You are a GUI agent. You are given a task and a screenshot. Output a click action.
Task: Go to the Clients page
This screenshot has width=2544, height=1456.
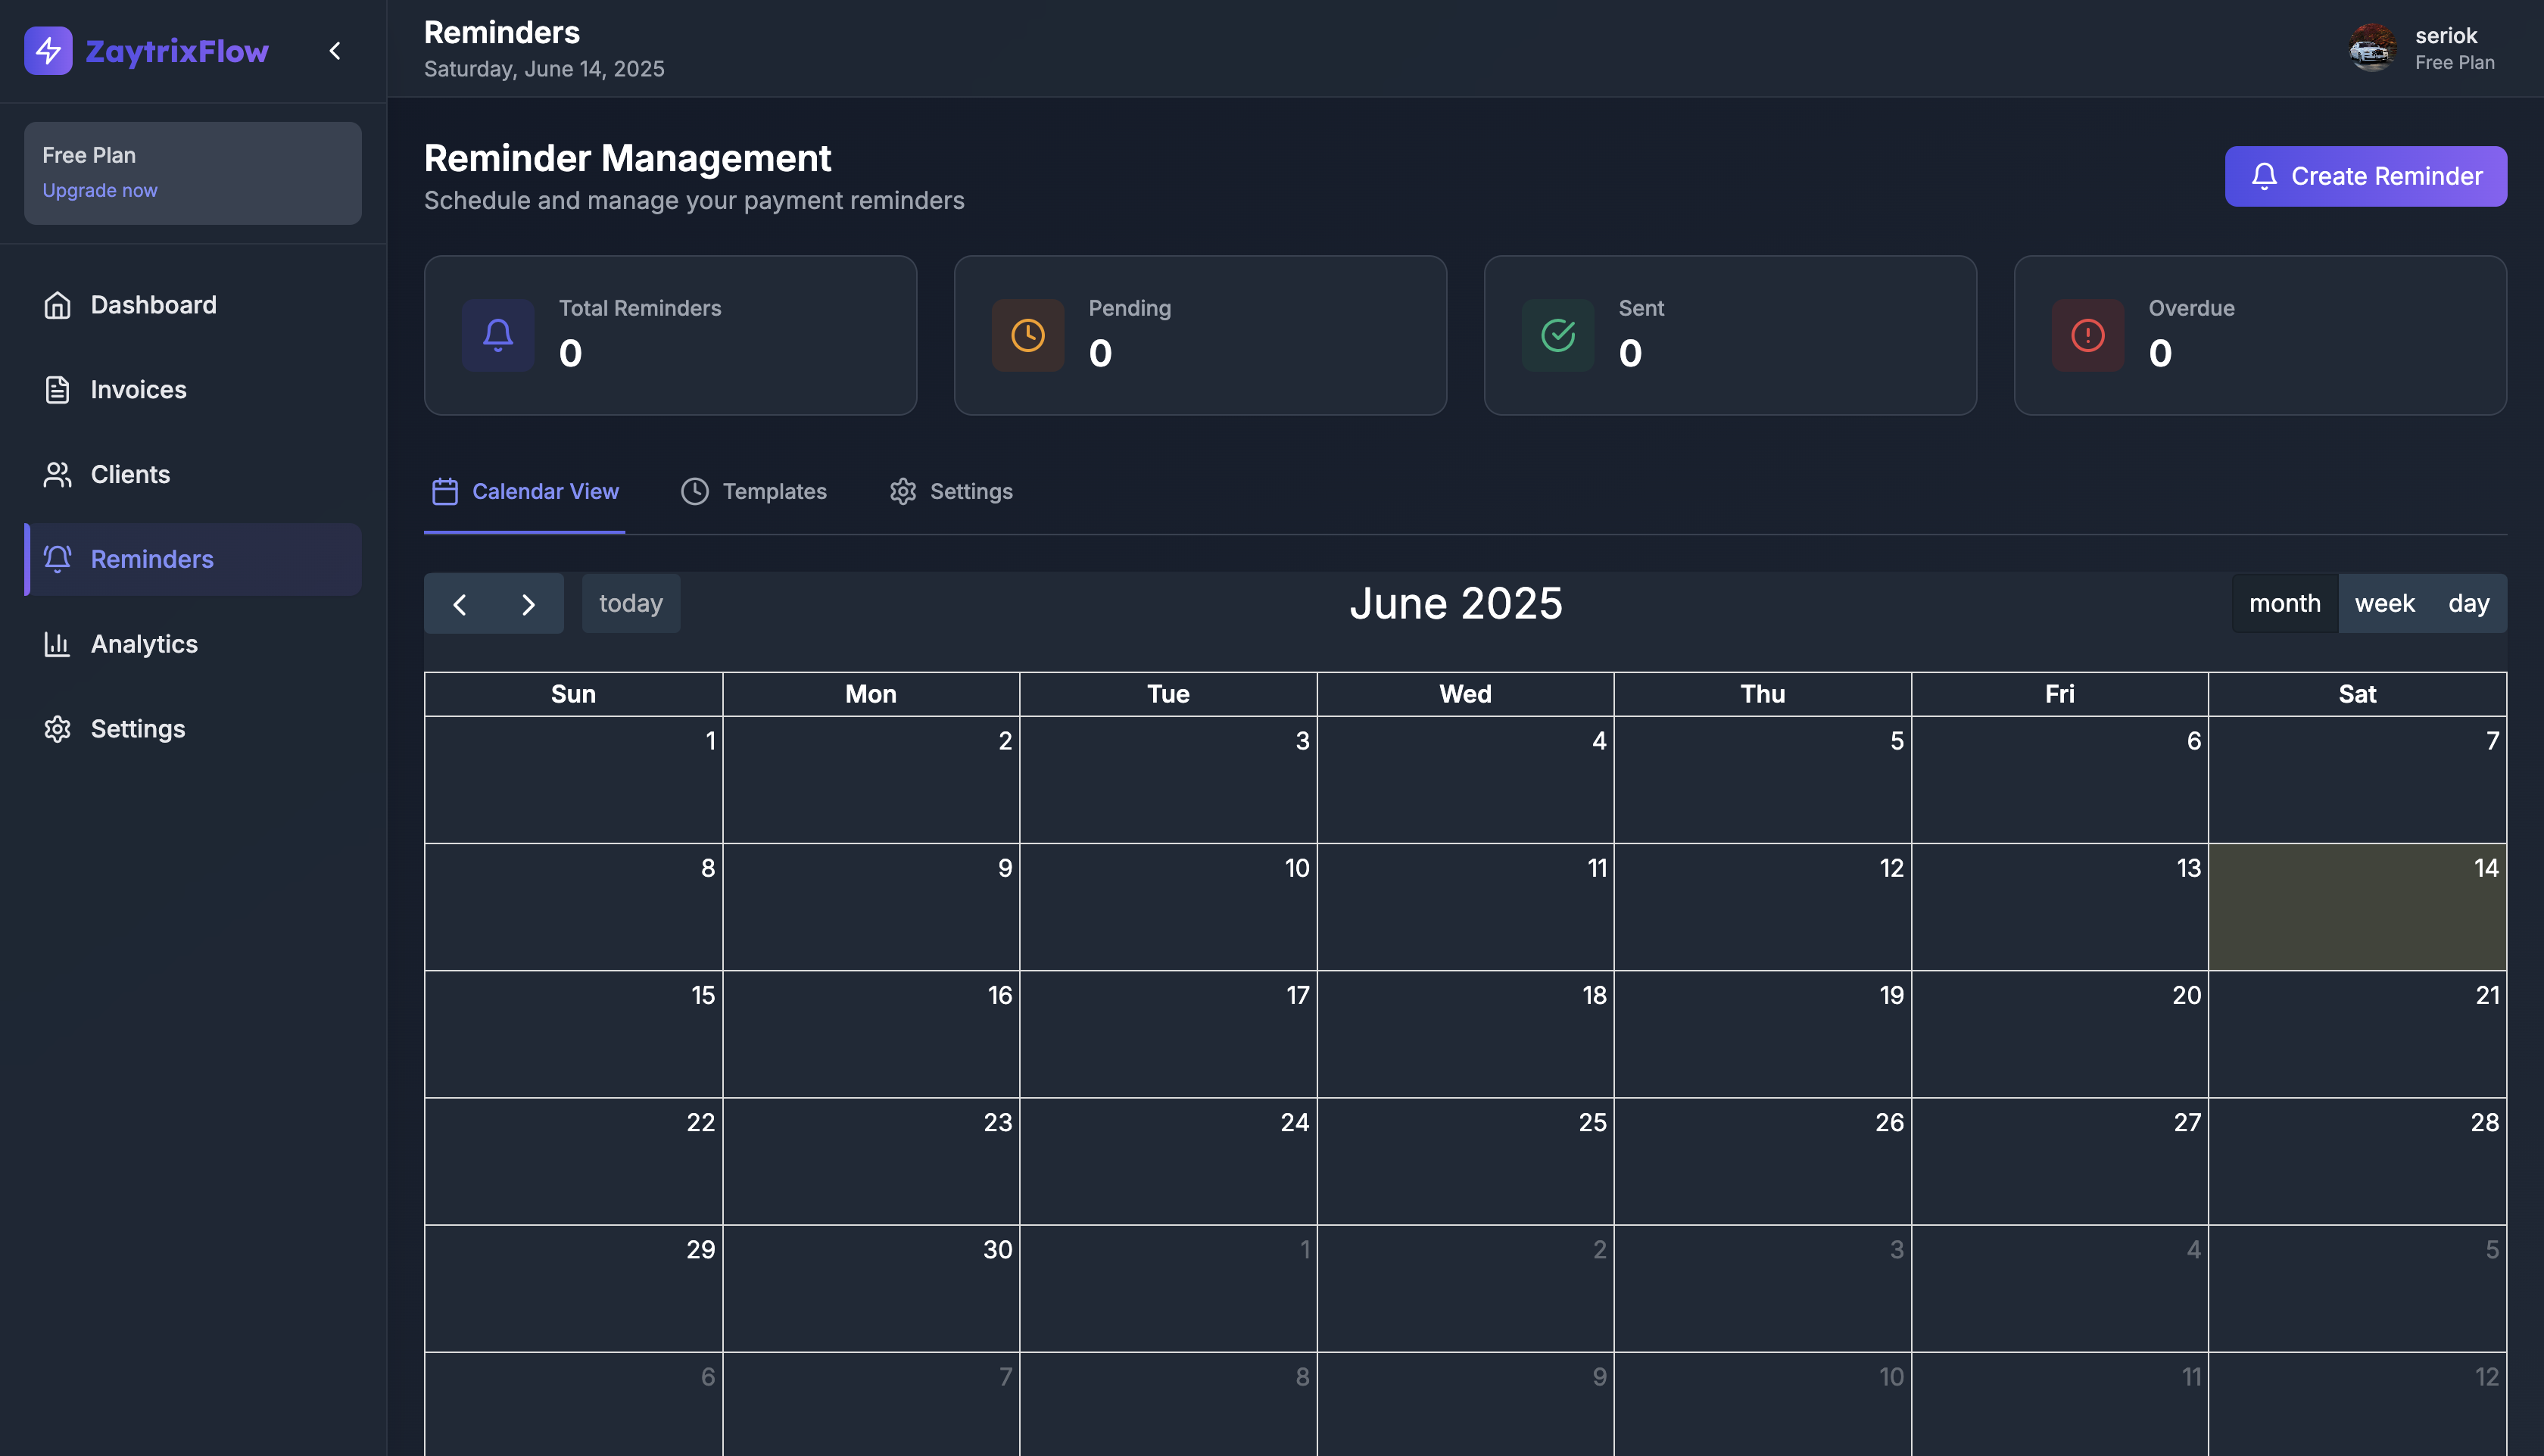[130, 474]
